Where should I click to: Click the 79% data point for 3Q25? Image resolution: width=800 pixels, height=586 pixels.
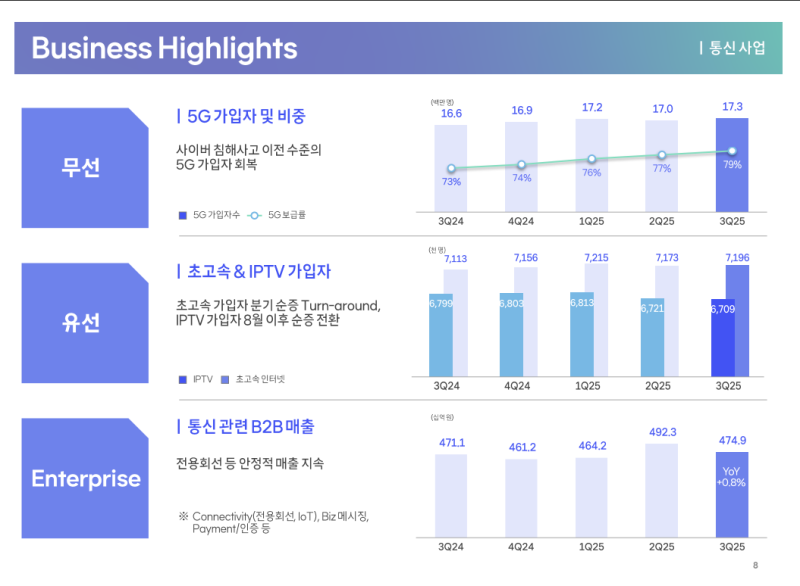click(732, 151)
